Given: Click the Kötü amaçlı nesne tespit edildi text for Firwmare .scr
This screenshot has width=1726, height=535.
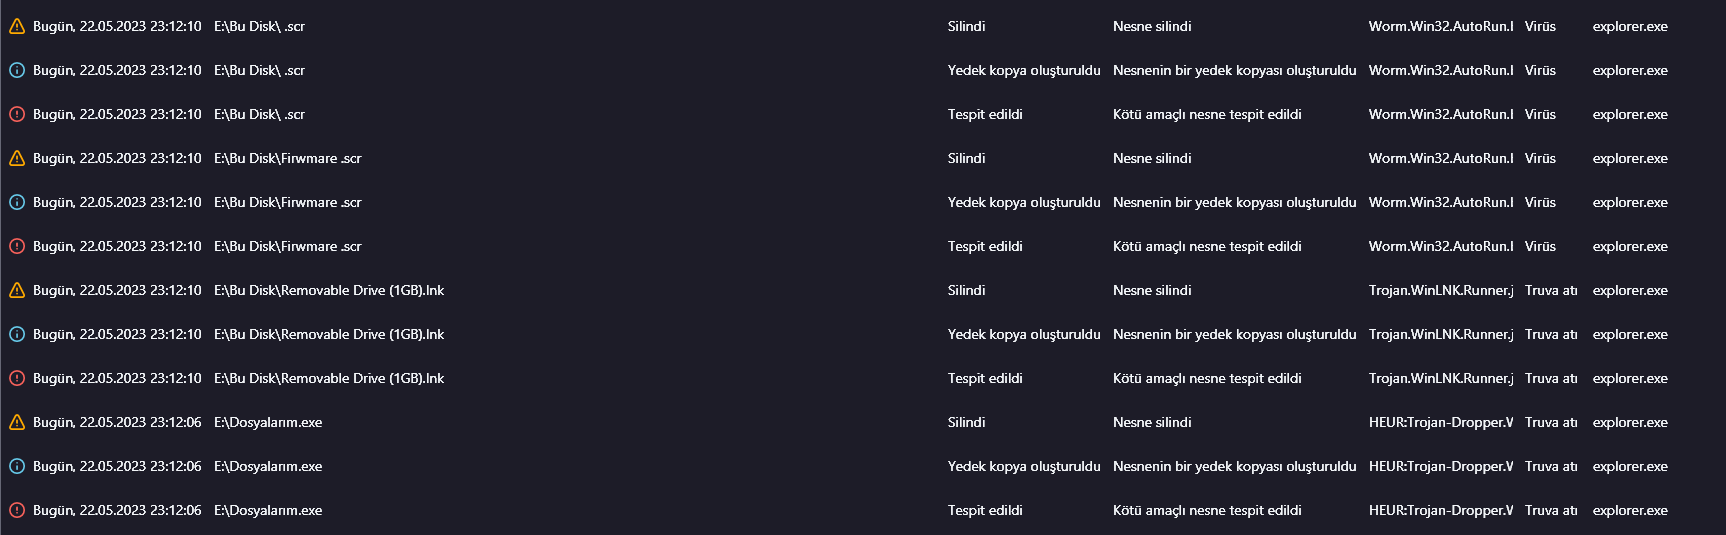Looking at the screenshot, I should click(1207, 246).
